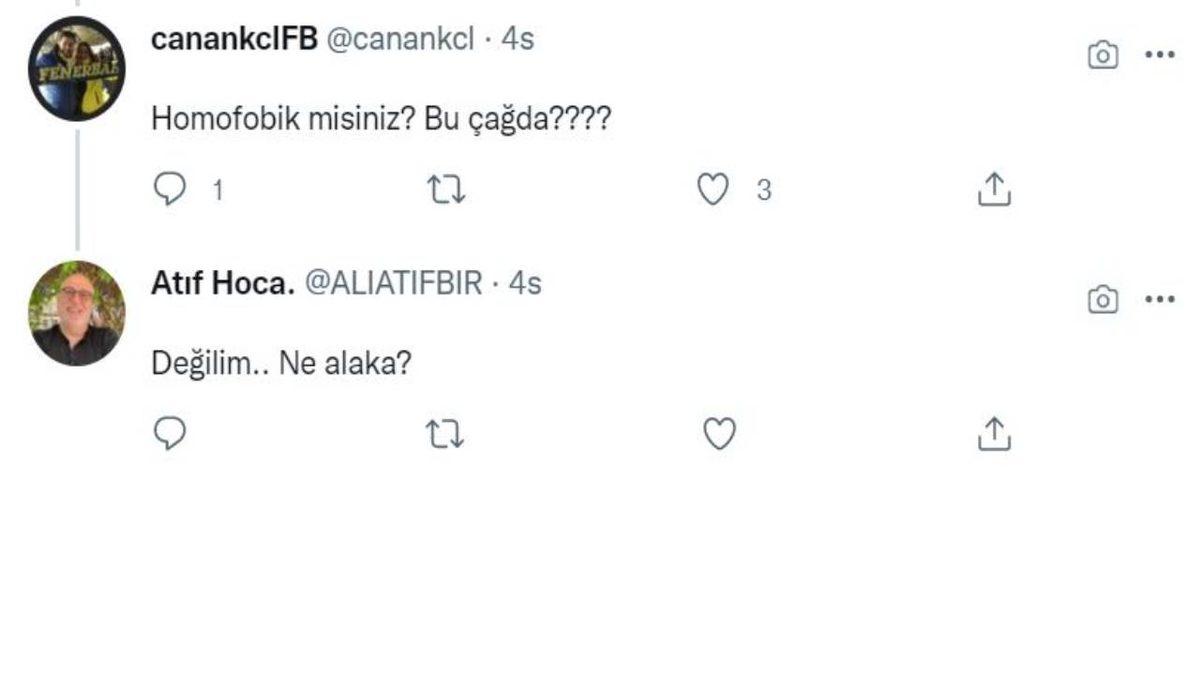Retweet the "Homofobik misiniz?" tweet
1200x675 pixels.
tap(447, 188)
